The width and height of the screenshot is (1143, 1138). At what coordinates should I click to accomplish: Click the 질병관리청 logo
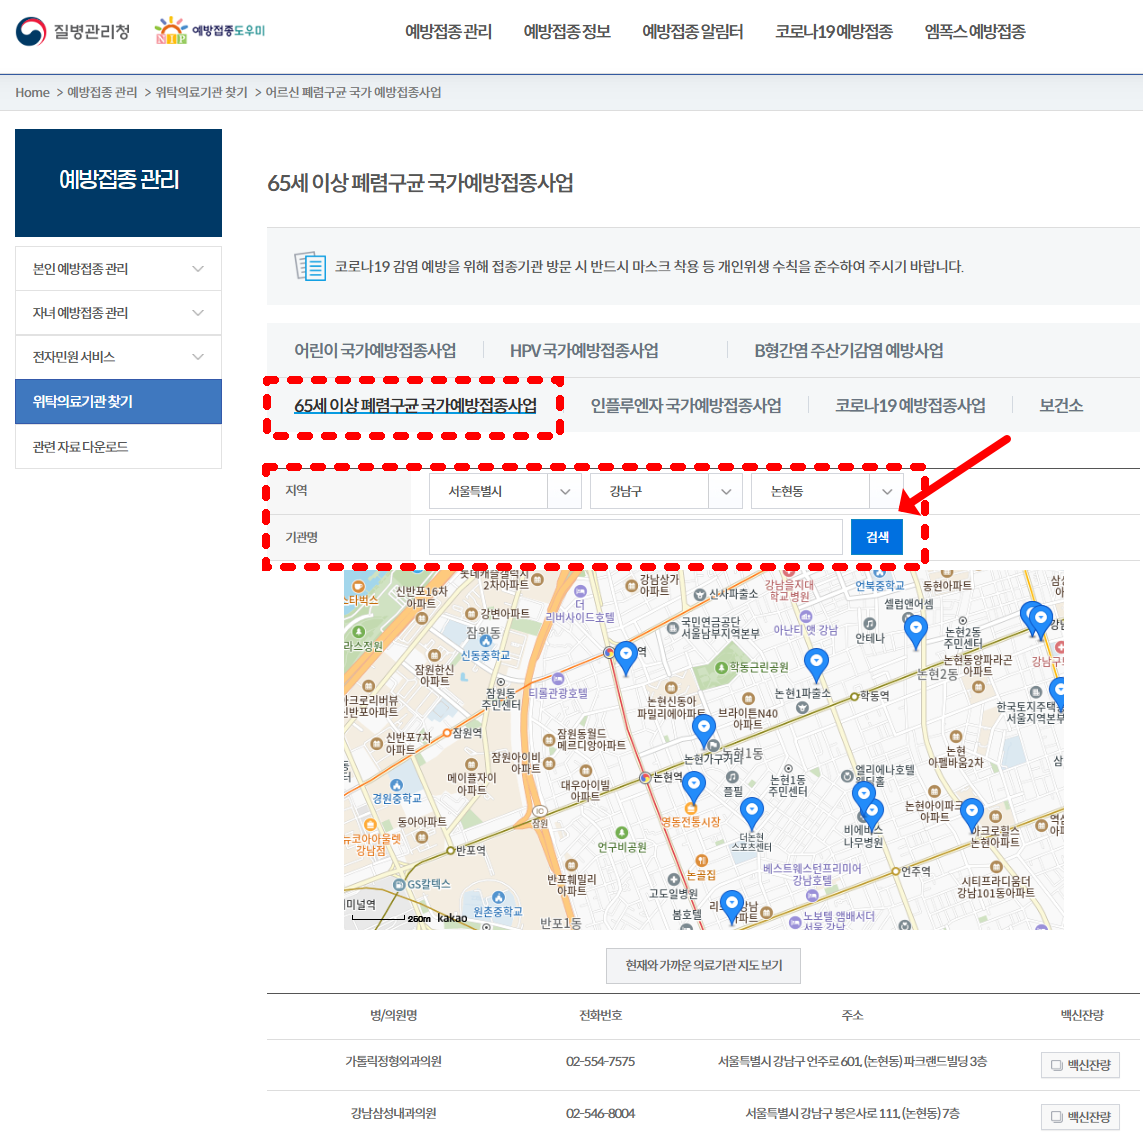point(73,31)
